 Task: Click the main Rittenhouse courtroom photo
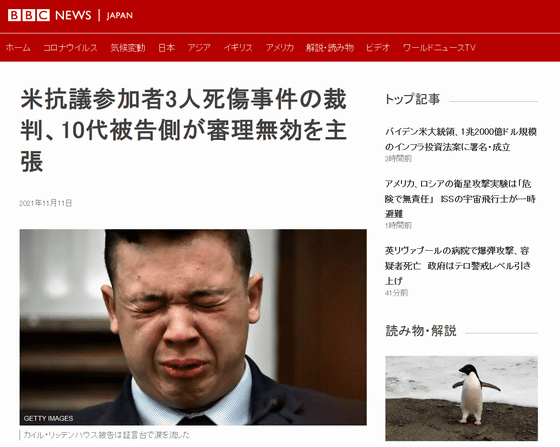tap(193, 327)
